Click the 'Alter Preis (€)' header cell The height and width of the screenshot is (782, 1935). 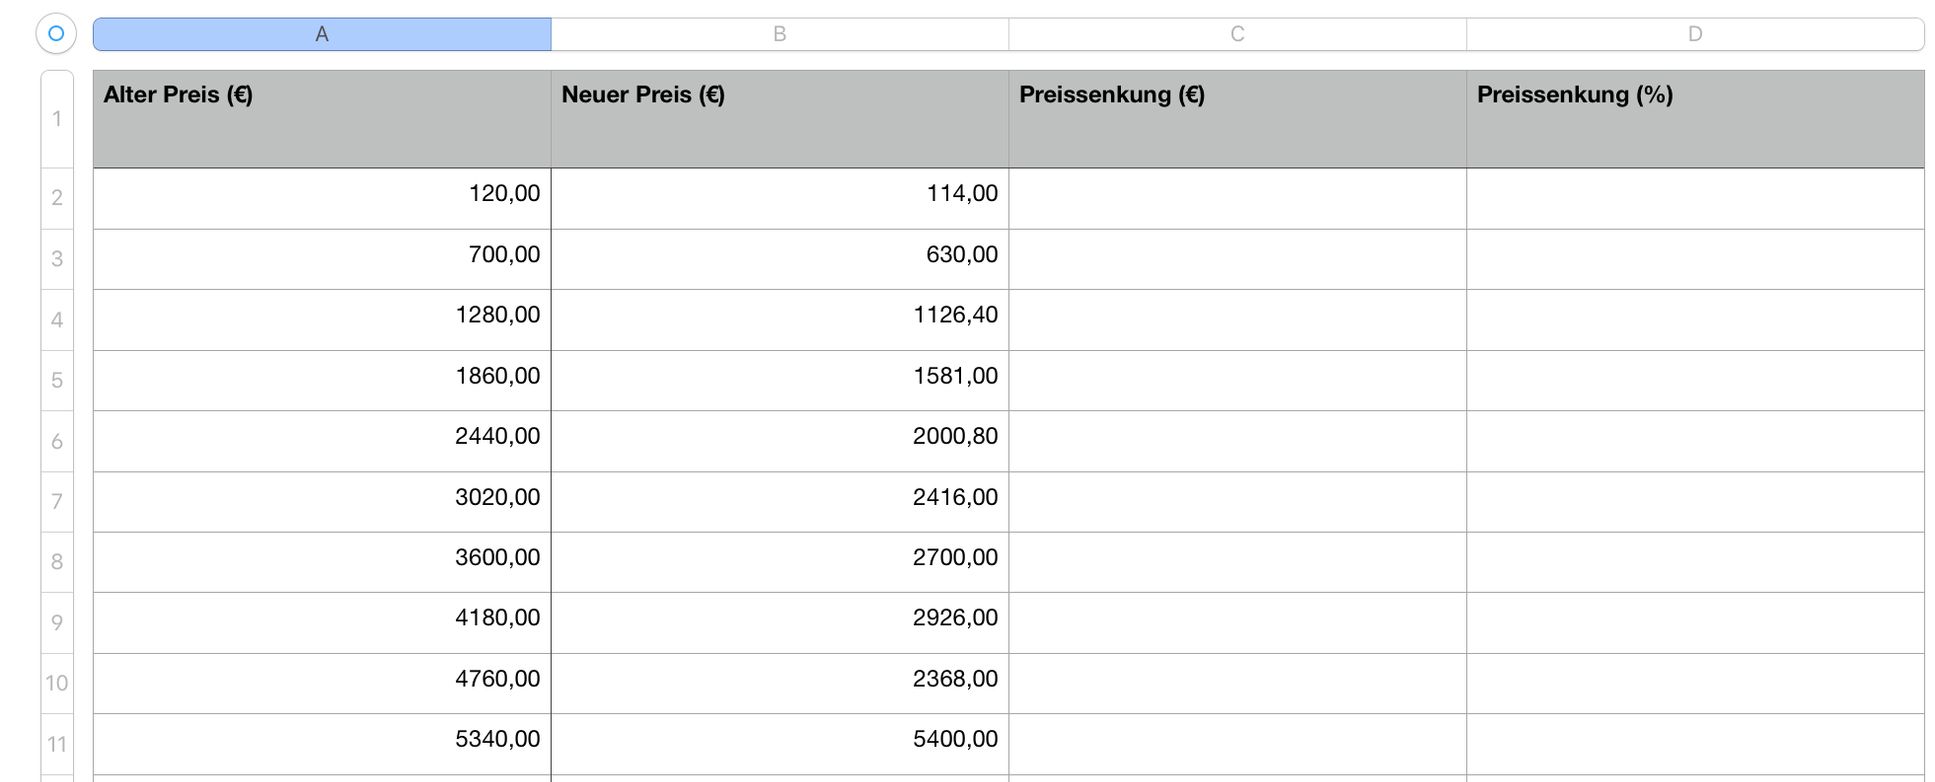point(322,119)
